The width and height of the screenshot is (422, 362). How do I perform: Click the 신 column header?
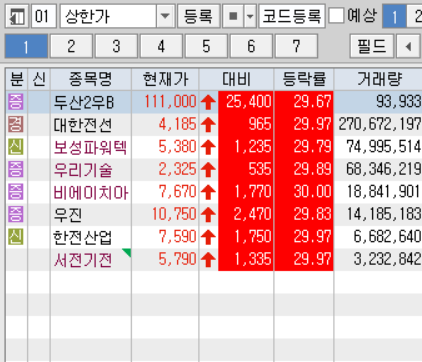[x=39, y=79]
